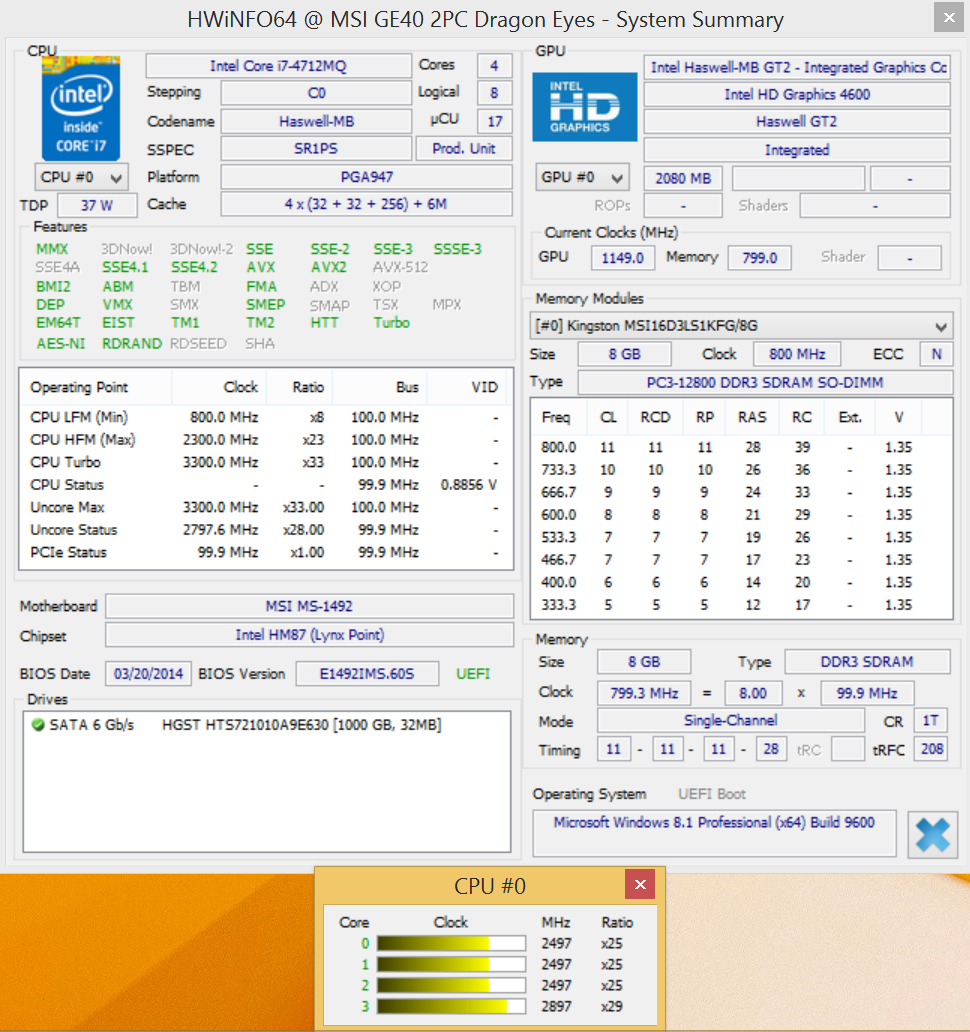The image size is (970, 1032).
Task: Select the Haswell-MB codename value
Action: (x=317, y=121)
